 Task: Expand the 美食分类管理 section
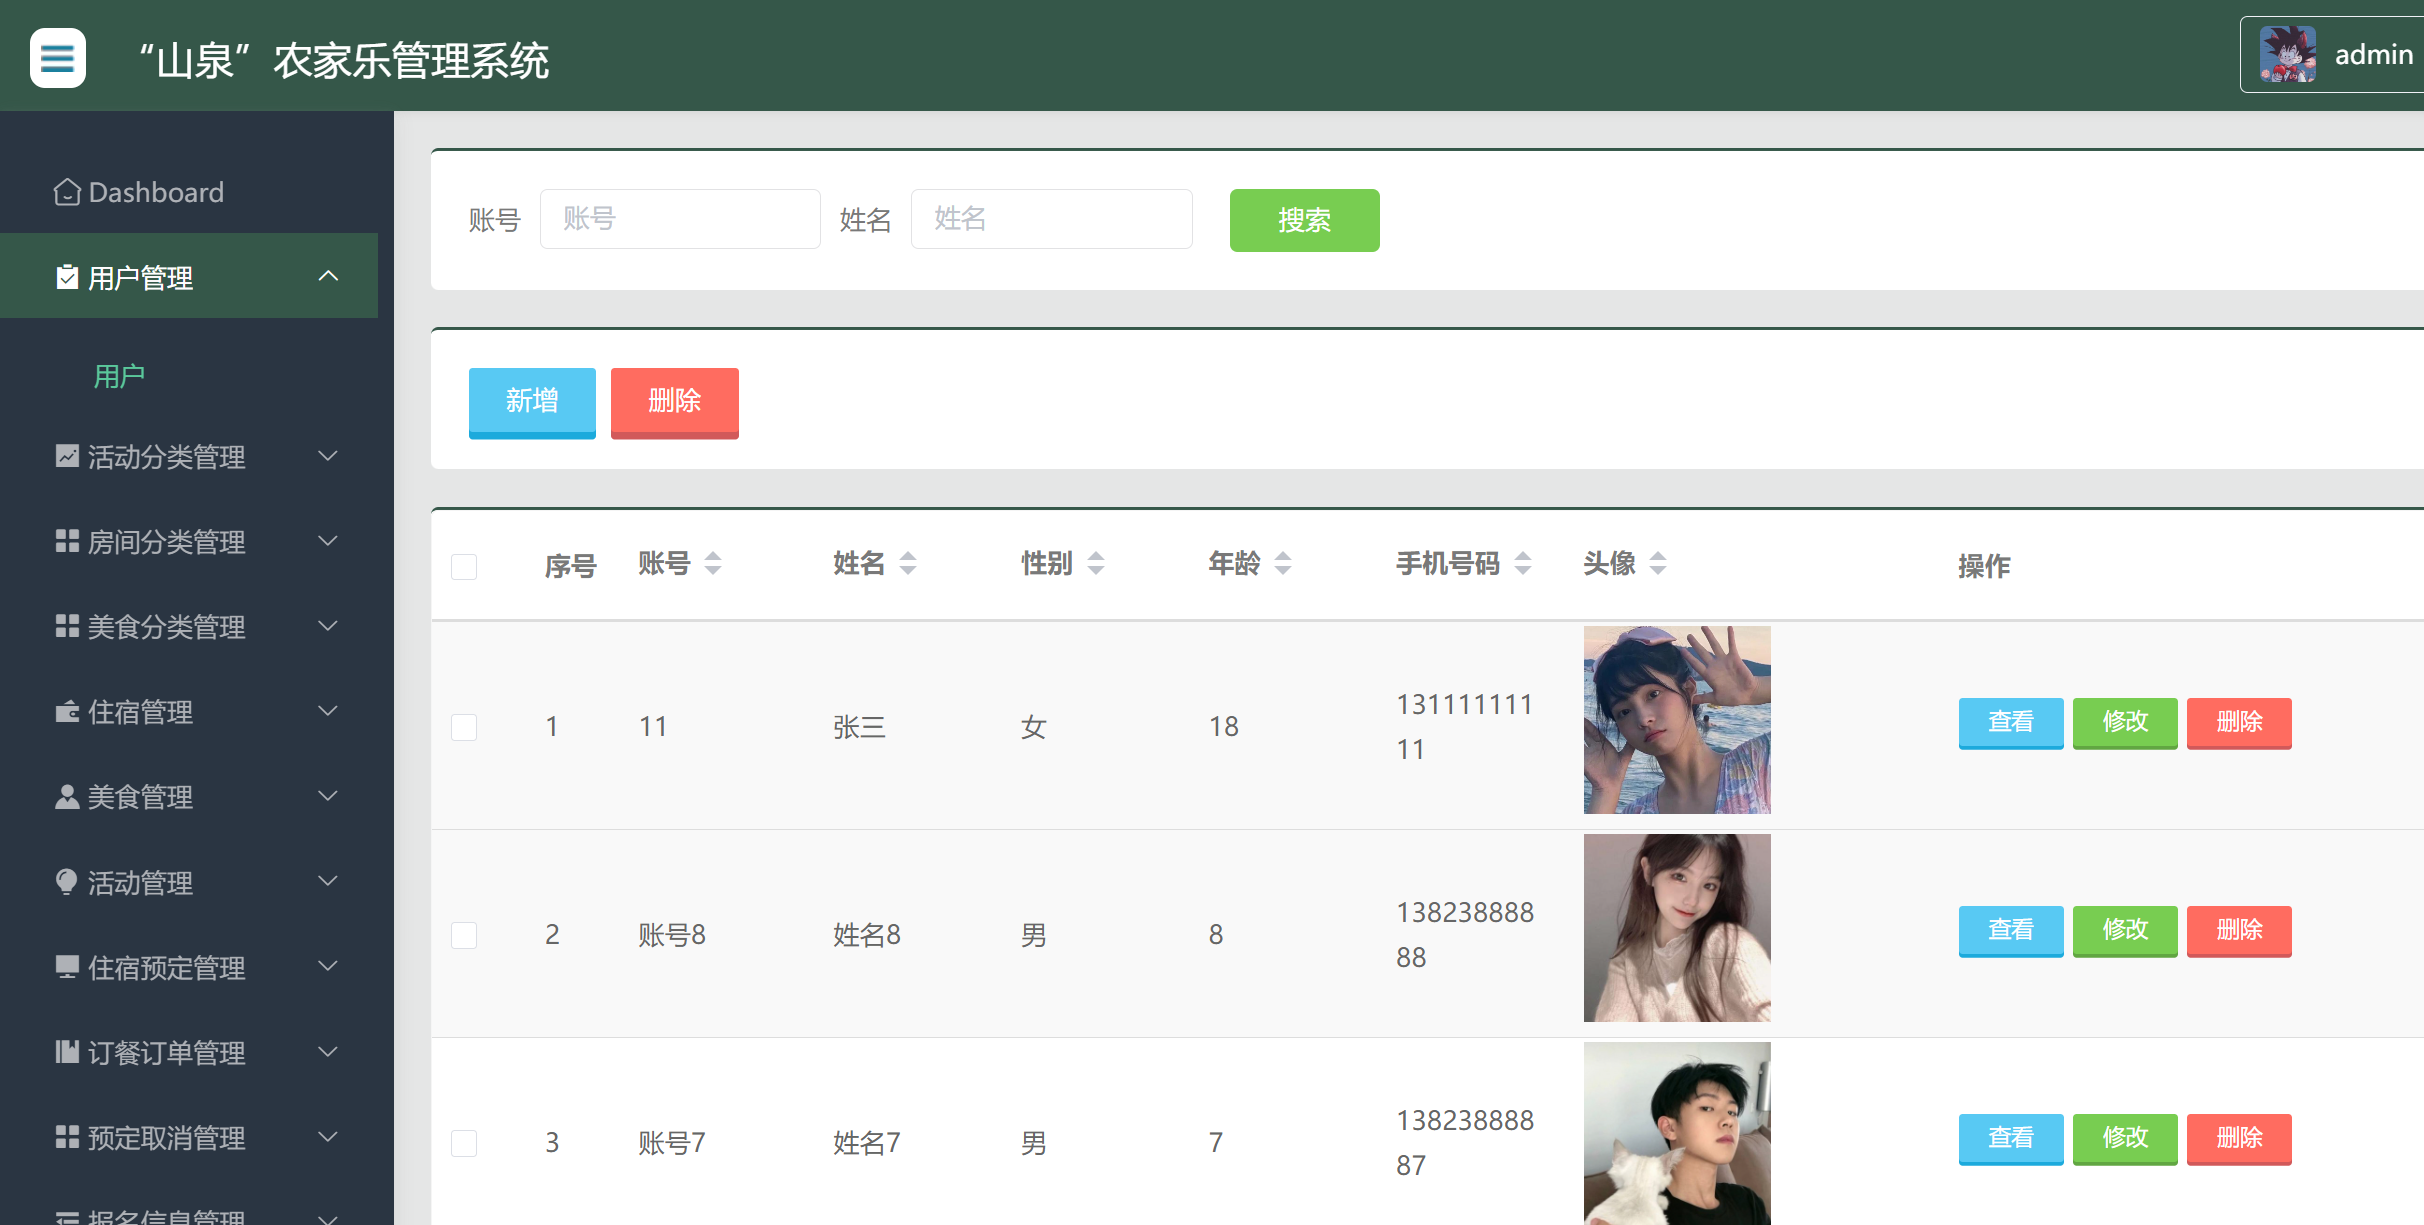pos(327,626)
